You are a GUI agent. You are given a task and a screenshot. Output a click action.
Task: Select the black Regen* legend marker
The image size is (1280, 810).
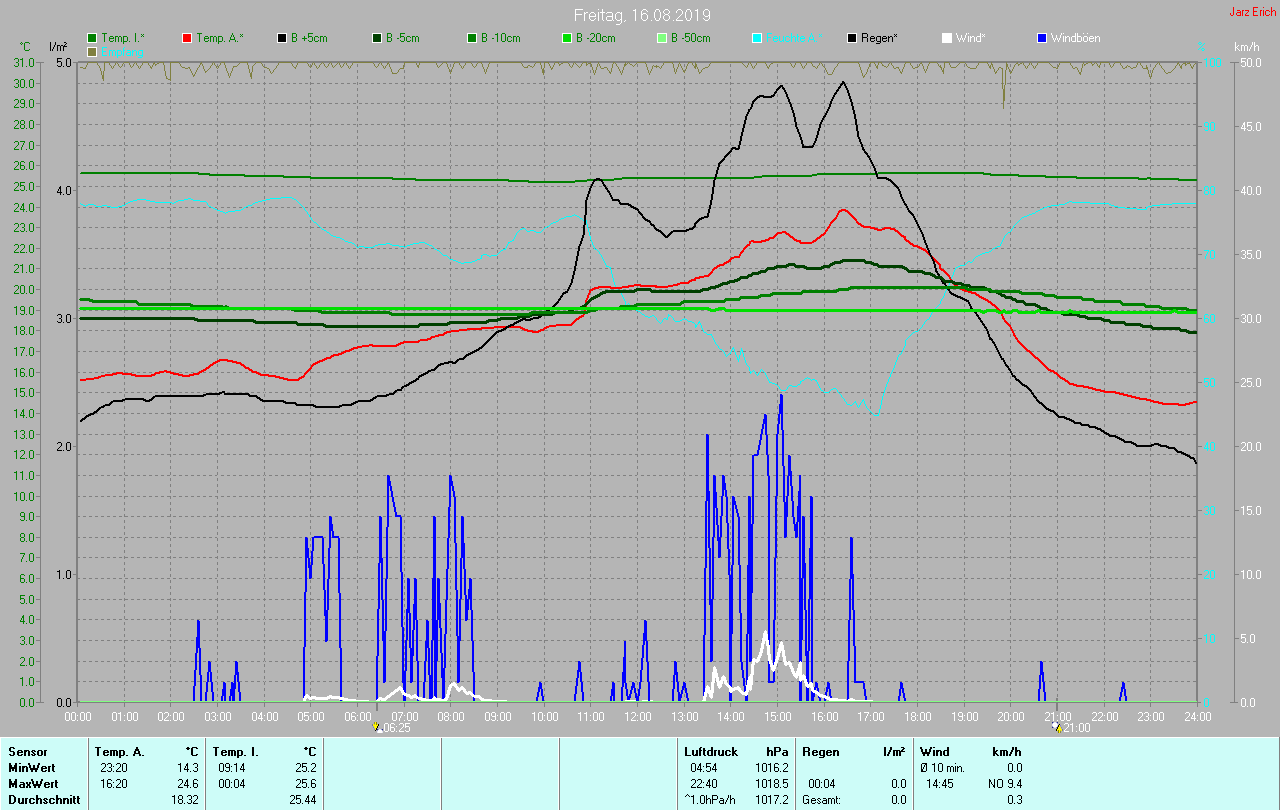coord(852,38)
